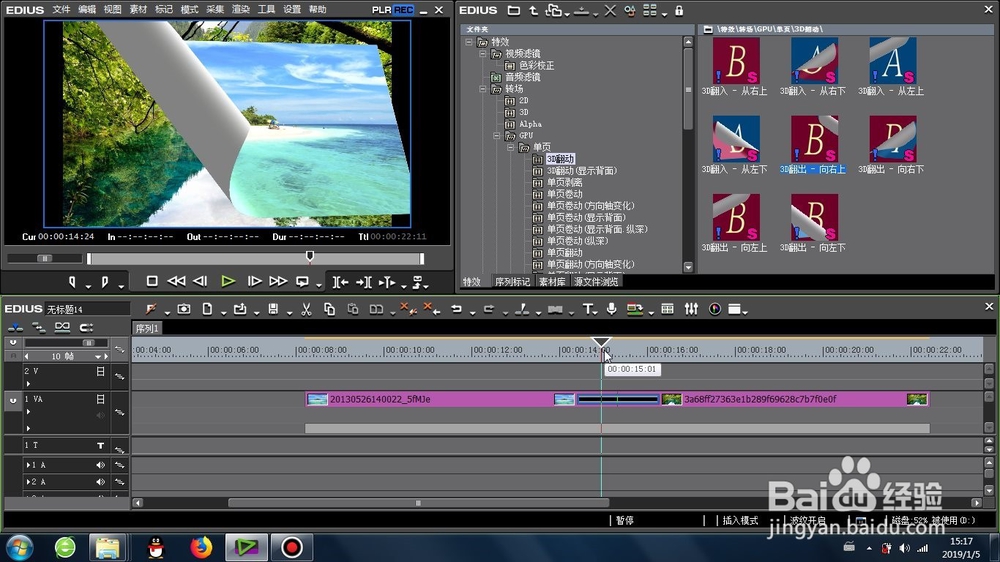Switch to the 素材库 tab
1000x562 pixels.
(552, 282)
